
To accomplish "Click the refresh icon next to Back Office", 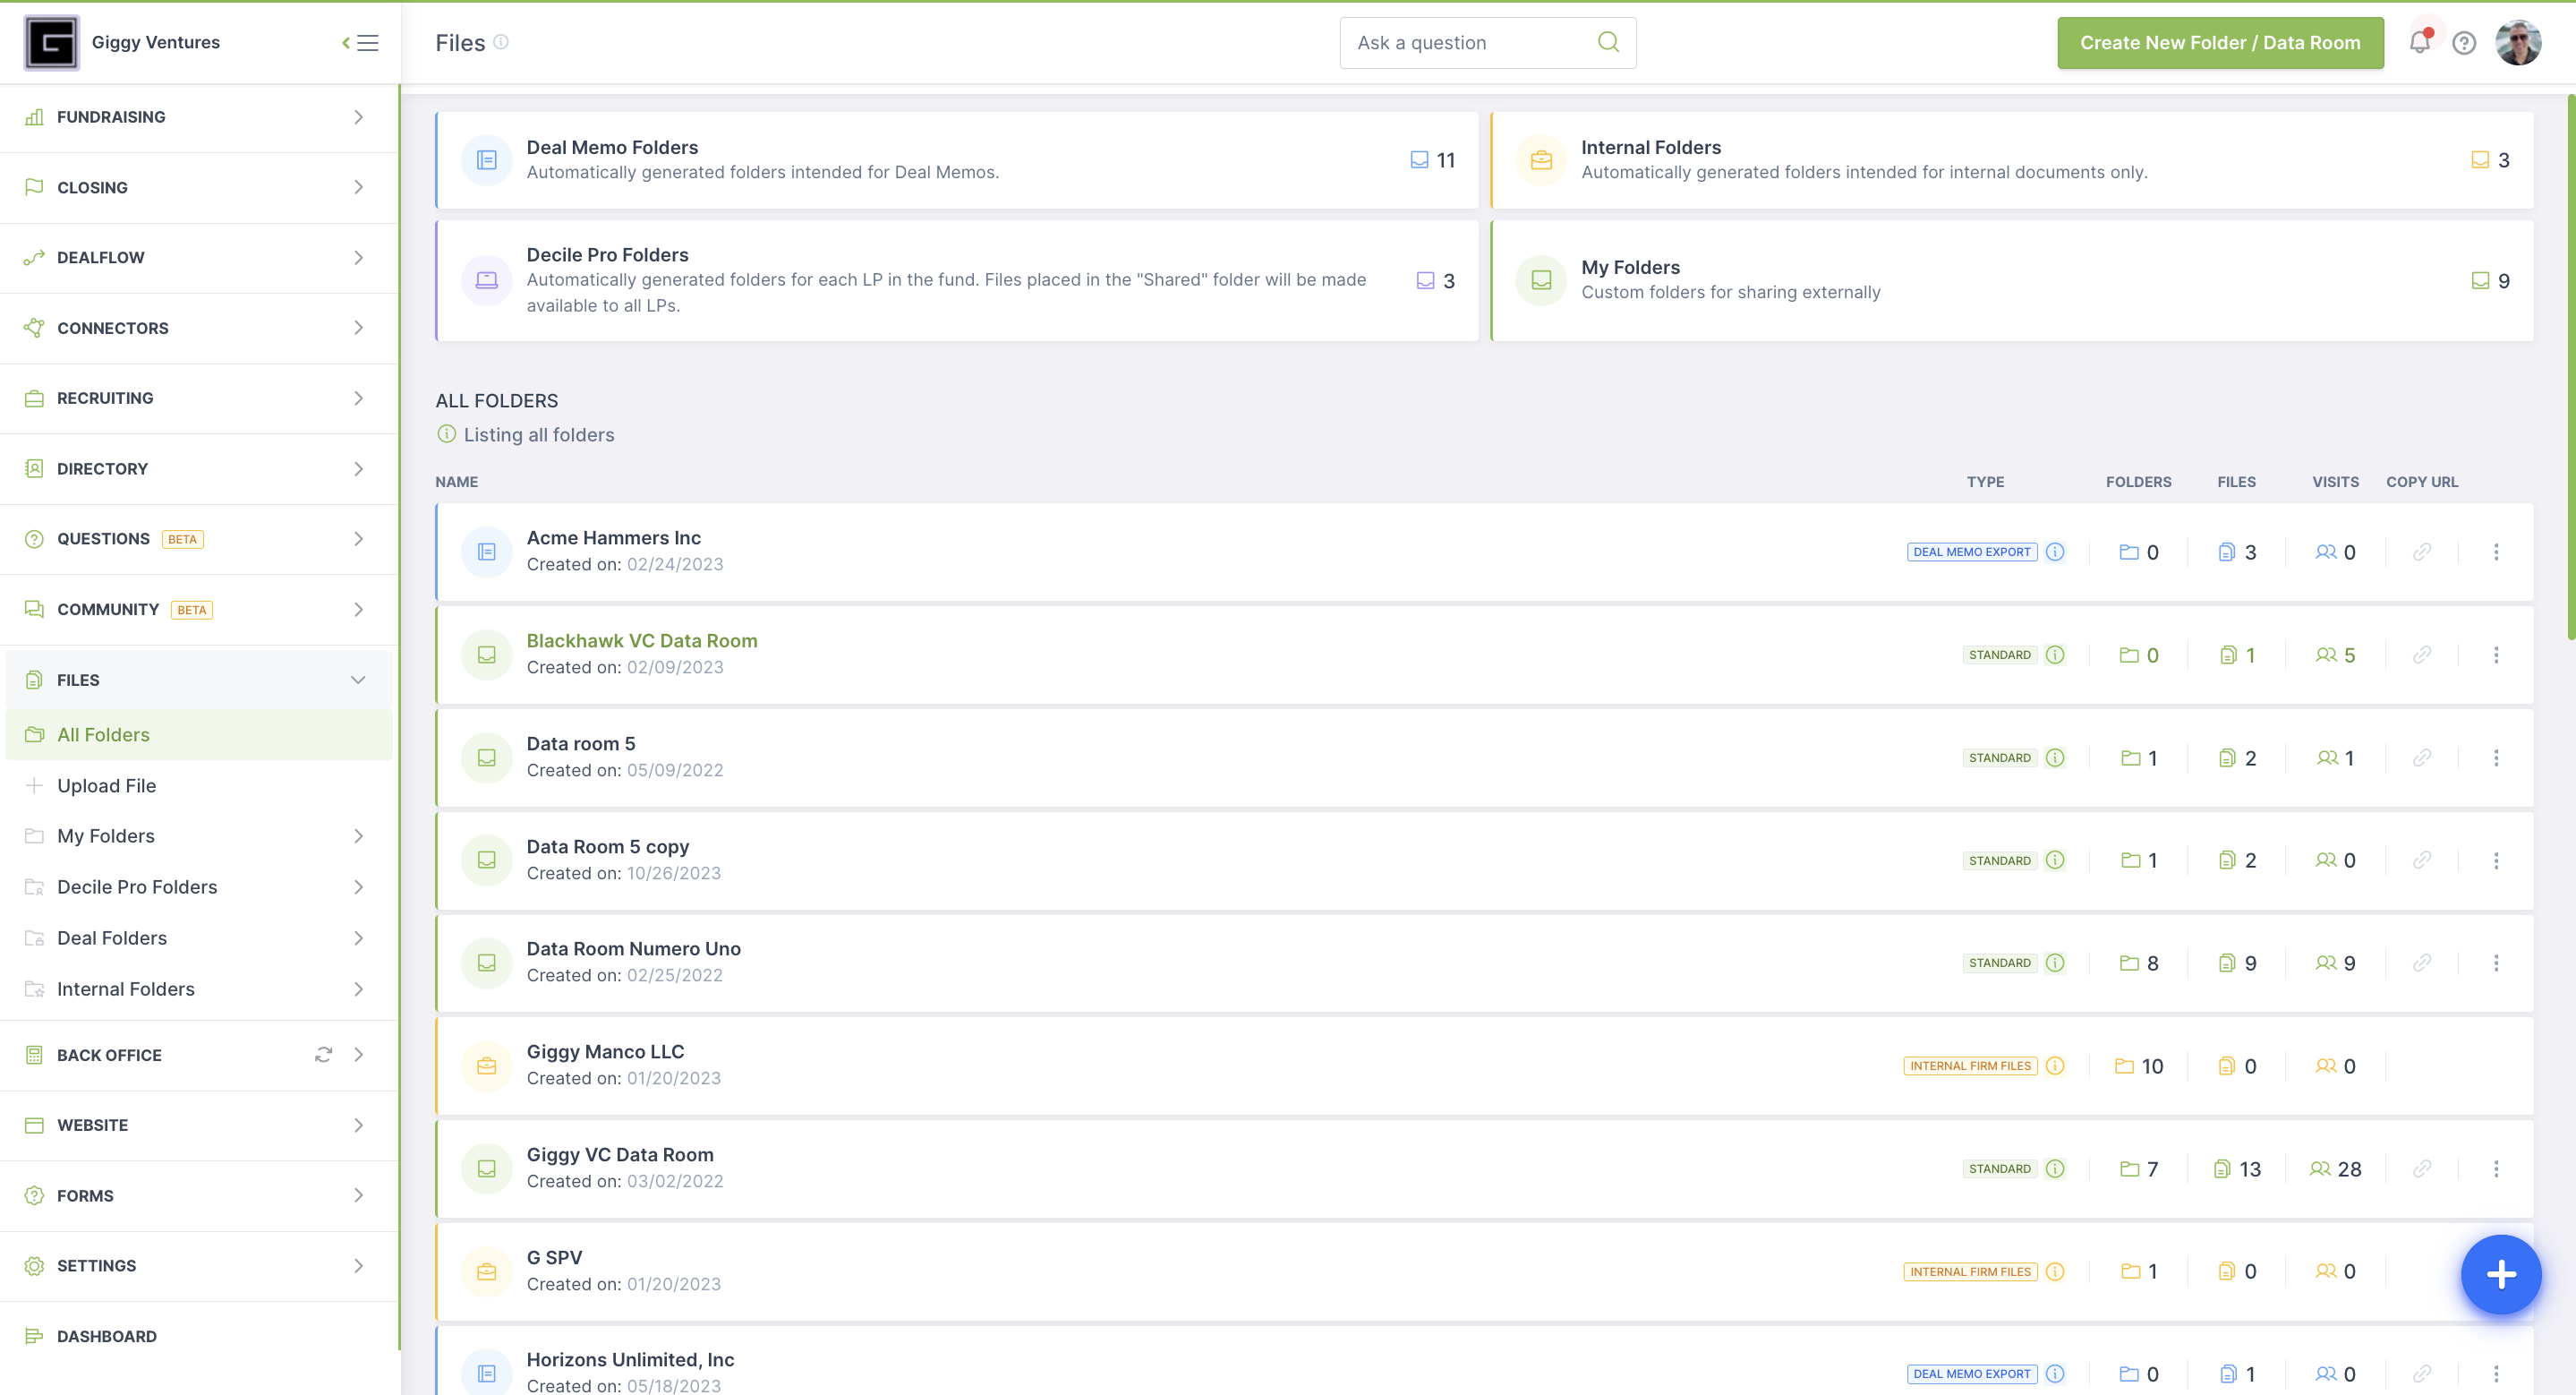I will tap(323, 1055).
